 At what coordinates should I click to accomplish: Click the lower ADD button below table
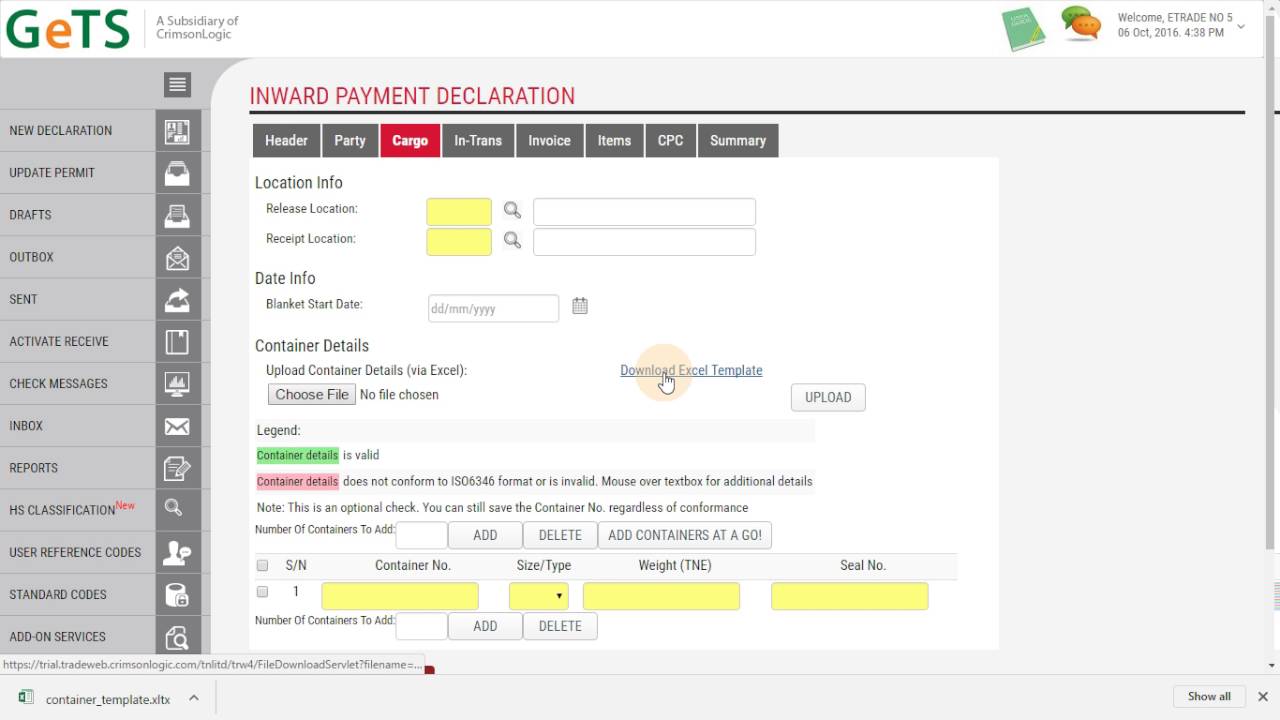(x=485, y=626)
